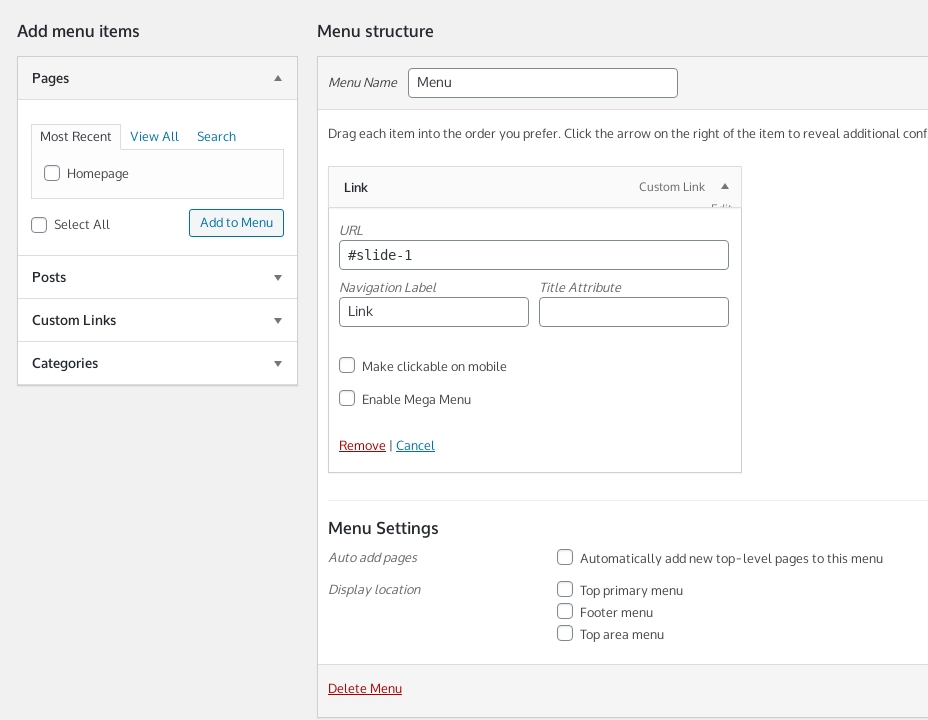Image resolution: width=928 pixels, height=720 pixels.
Task: Check the Homepage page checkbox
Action: [52, 173]
